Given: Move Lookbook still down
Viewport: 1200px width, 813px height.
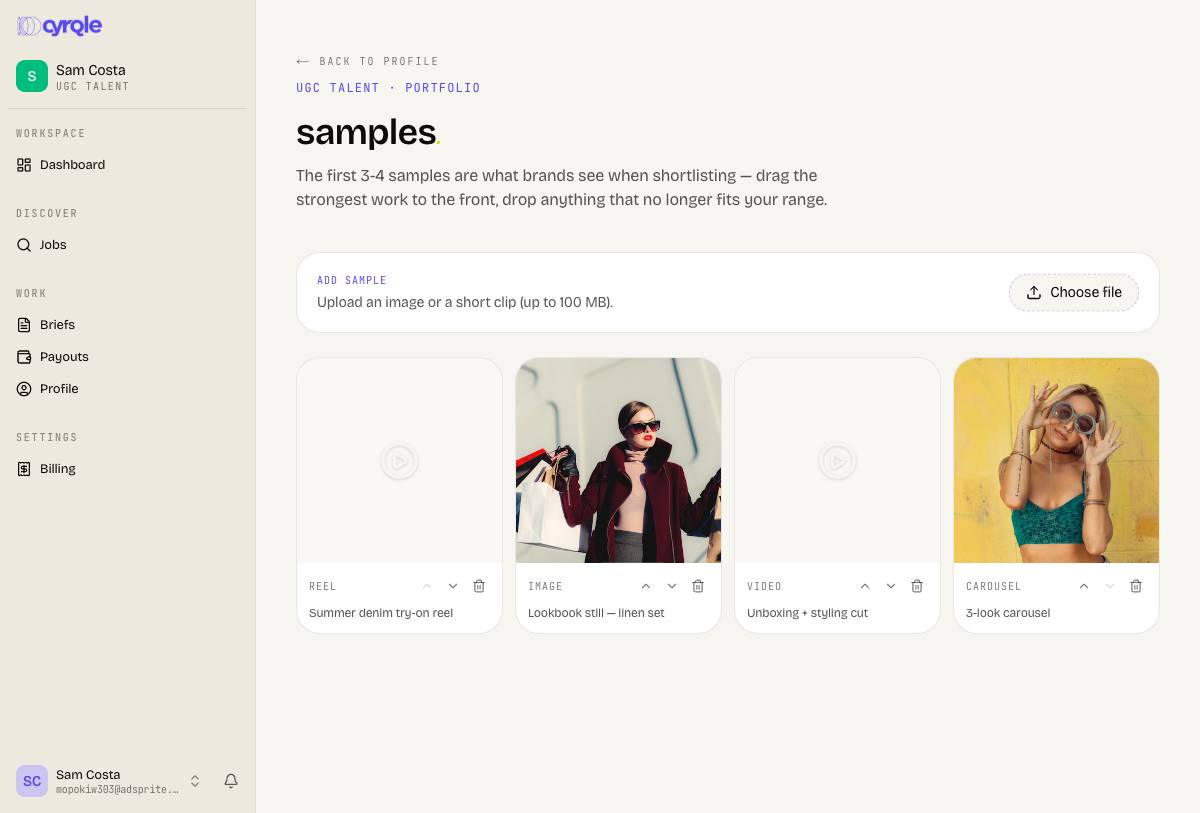Looking at the screenshot, I should point(672,586).
